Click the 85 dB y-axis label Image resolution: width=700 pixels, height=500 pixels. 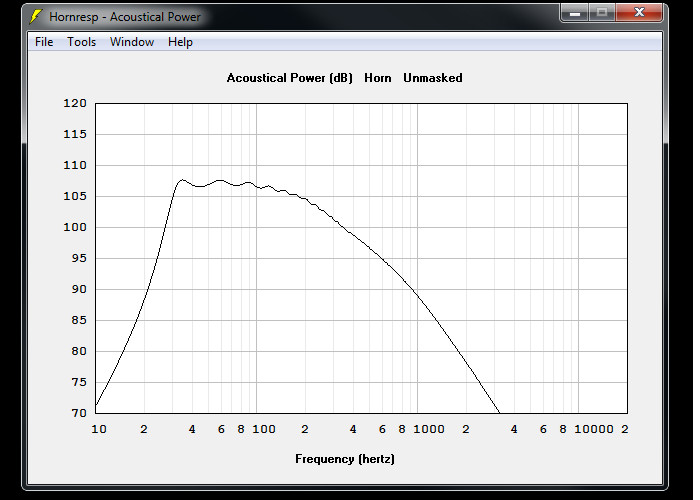pos(79,320)
